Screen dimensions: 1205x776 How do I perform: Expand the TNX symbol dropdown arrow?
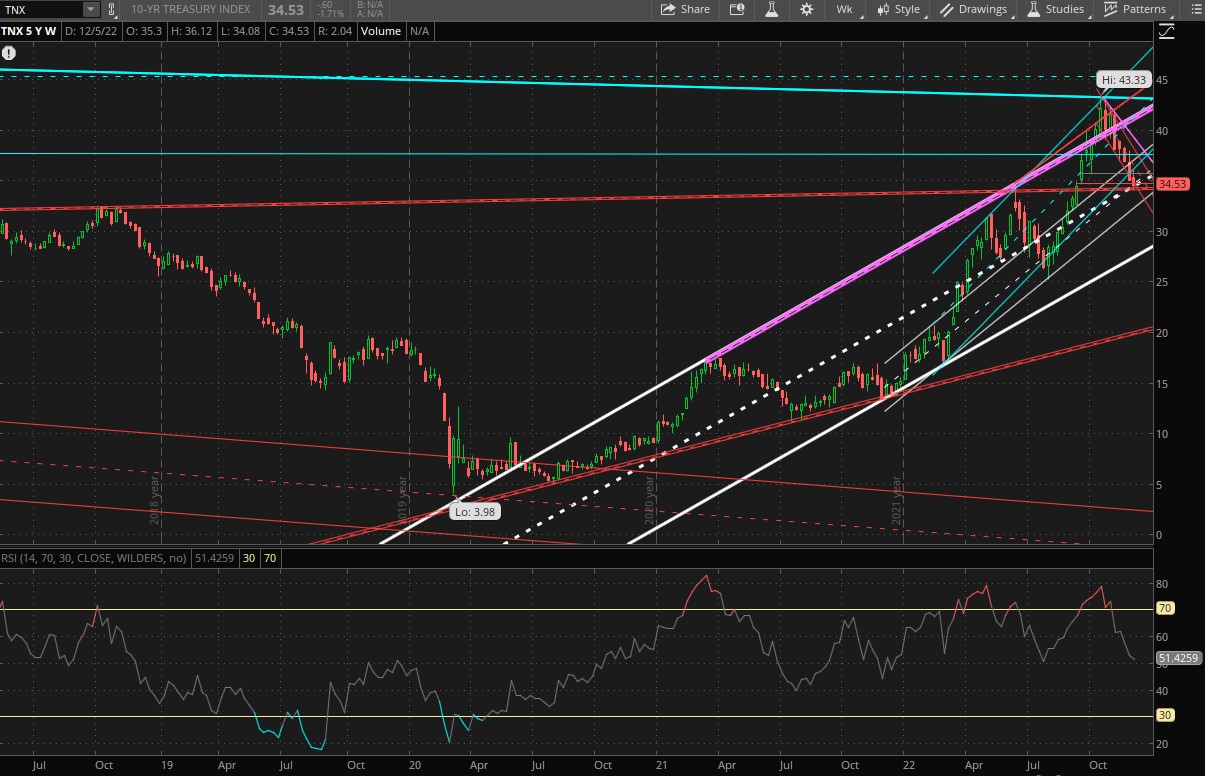click(90, 9)
